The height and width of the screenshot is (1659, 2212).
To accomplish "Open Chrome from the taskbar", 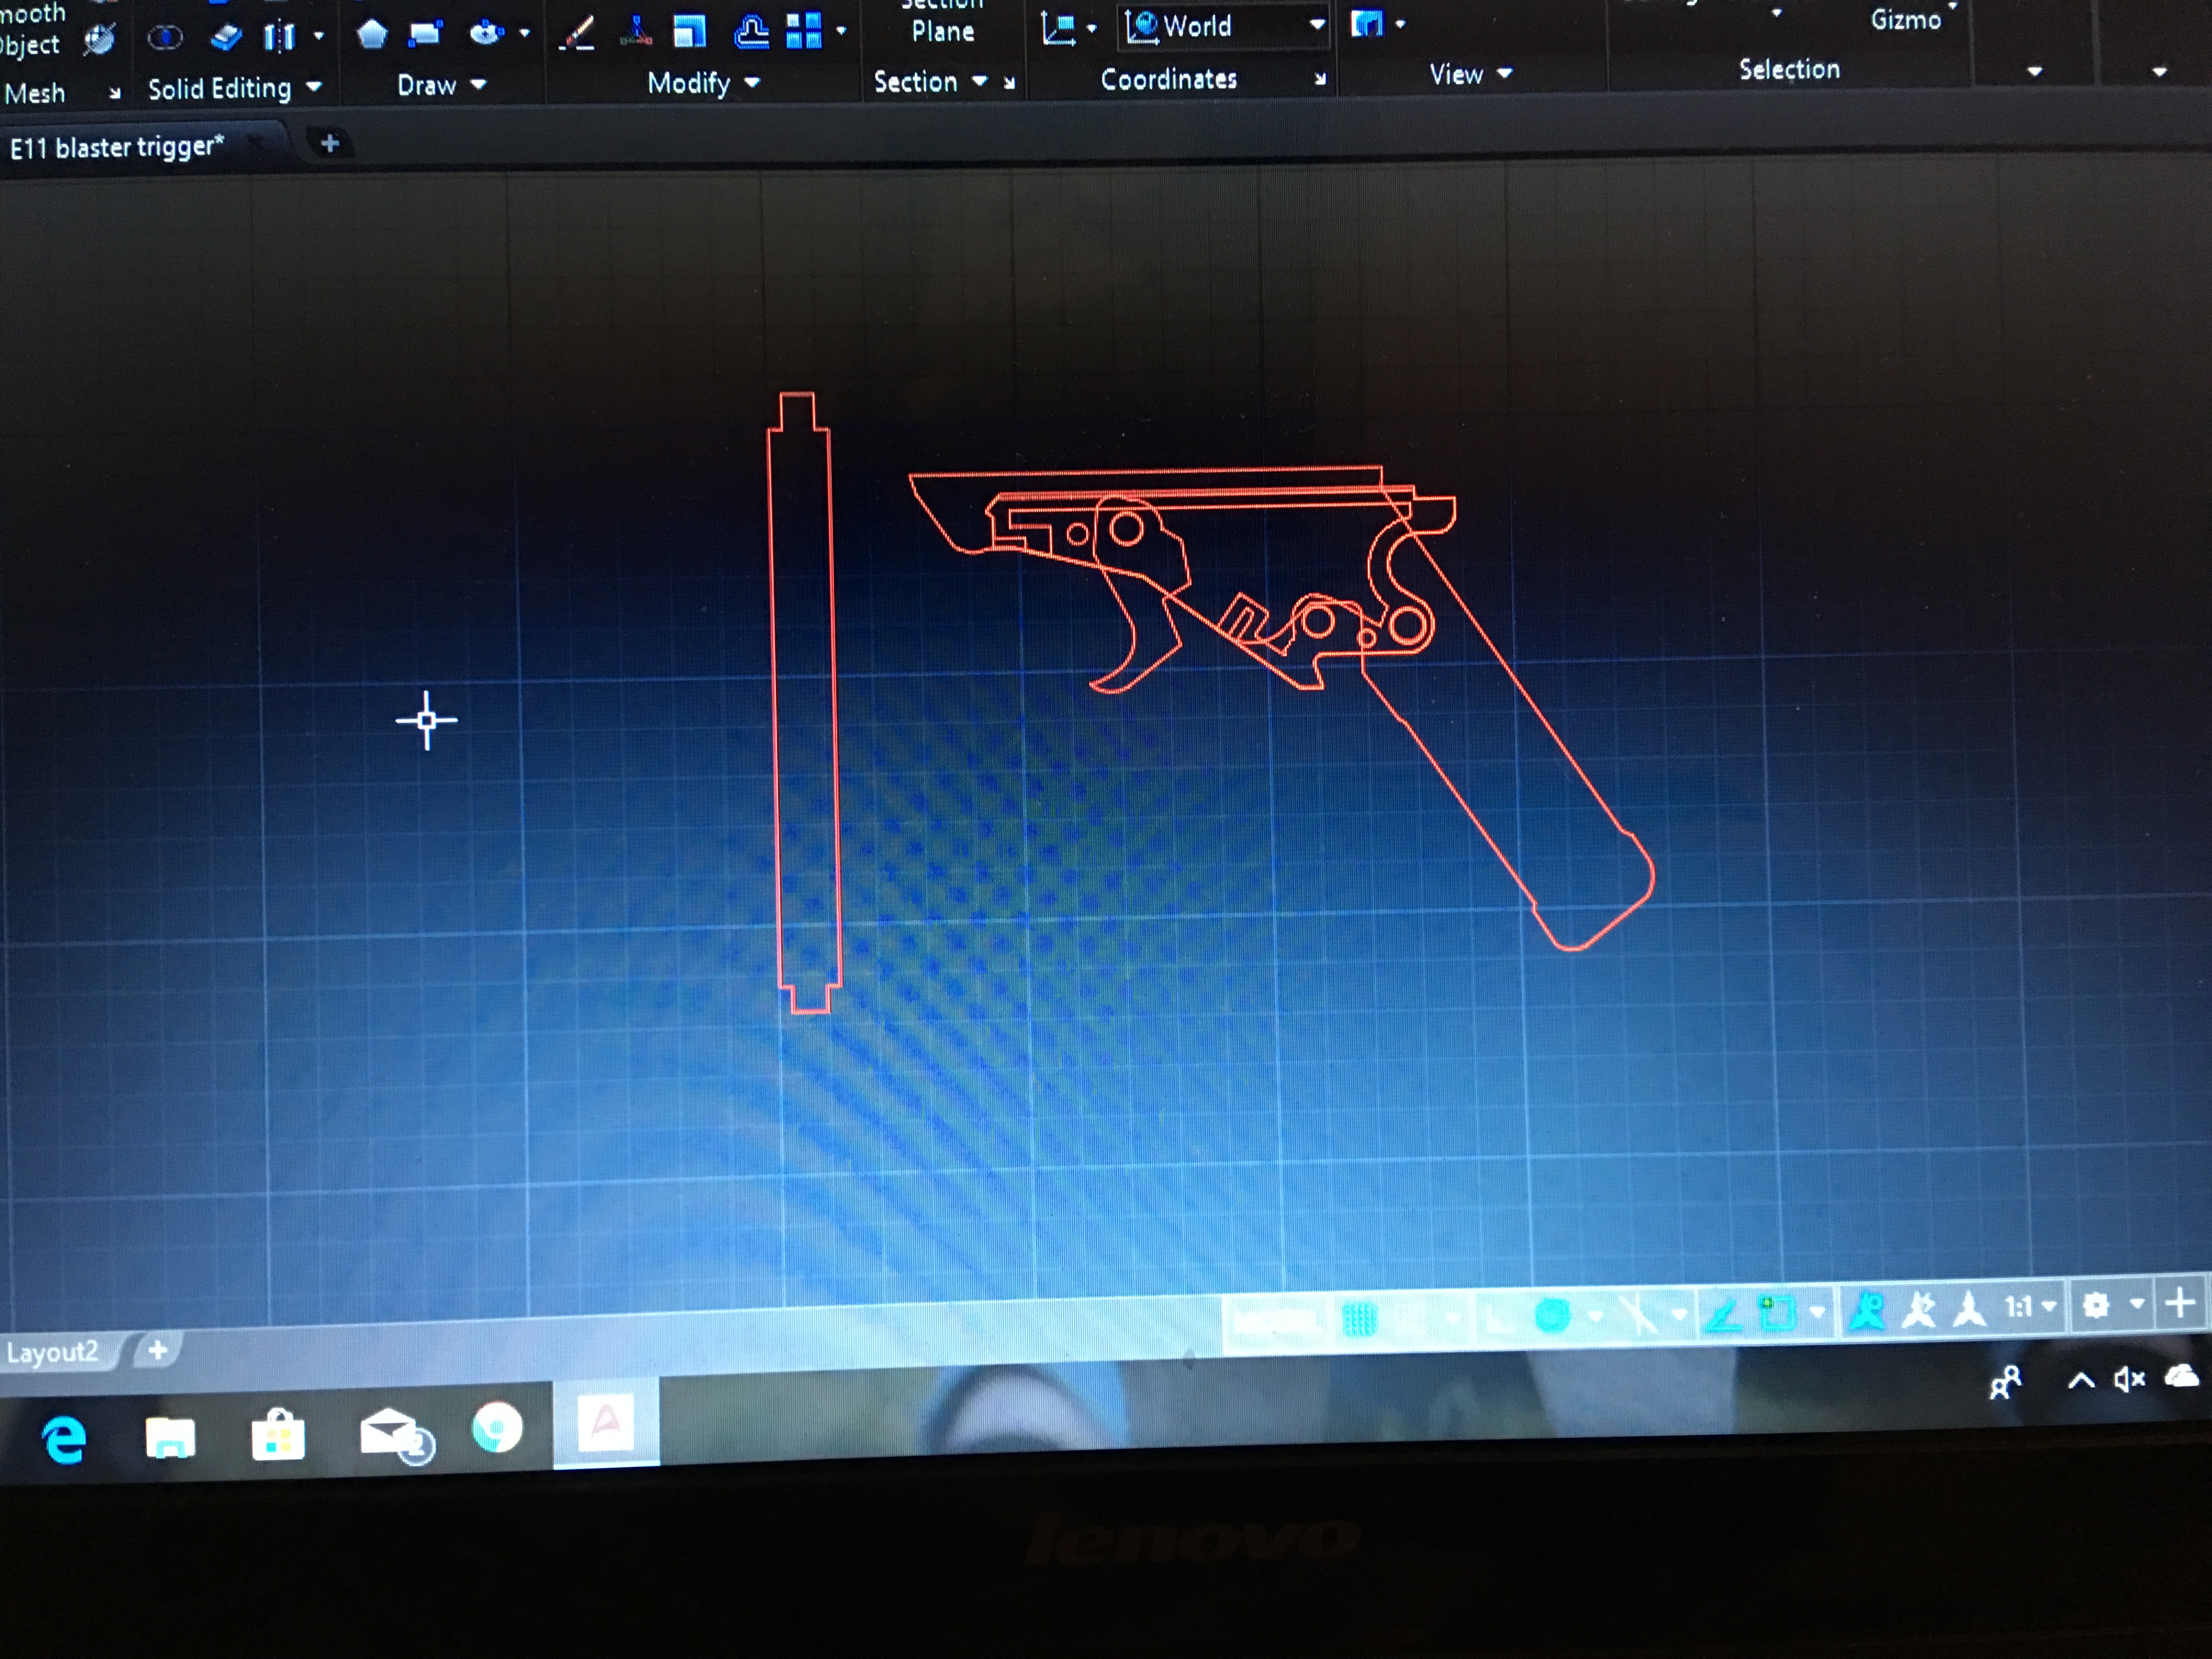I will click(497, 1427).
